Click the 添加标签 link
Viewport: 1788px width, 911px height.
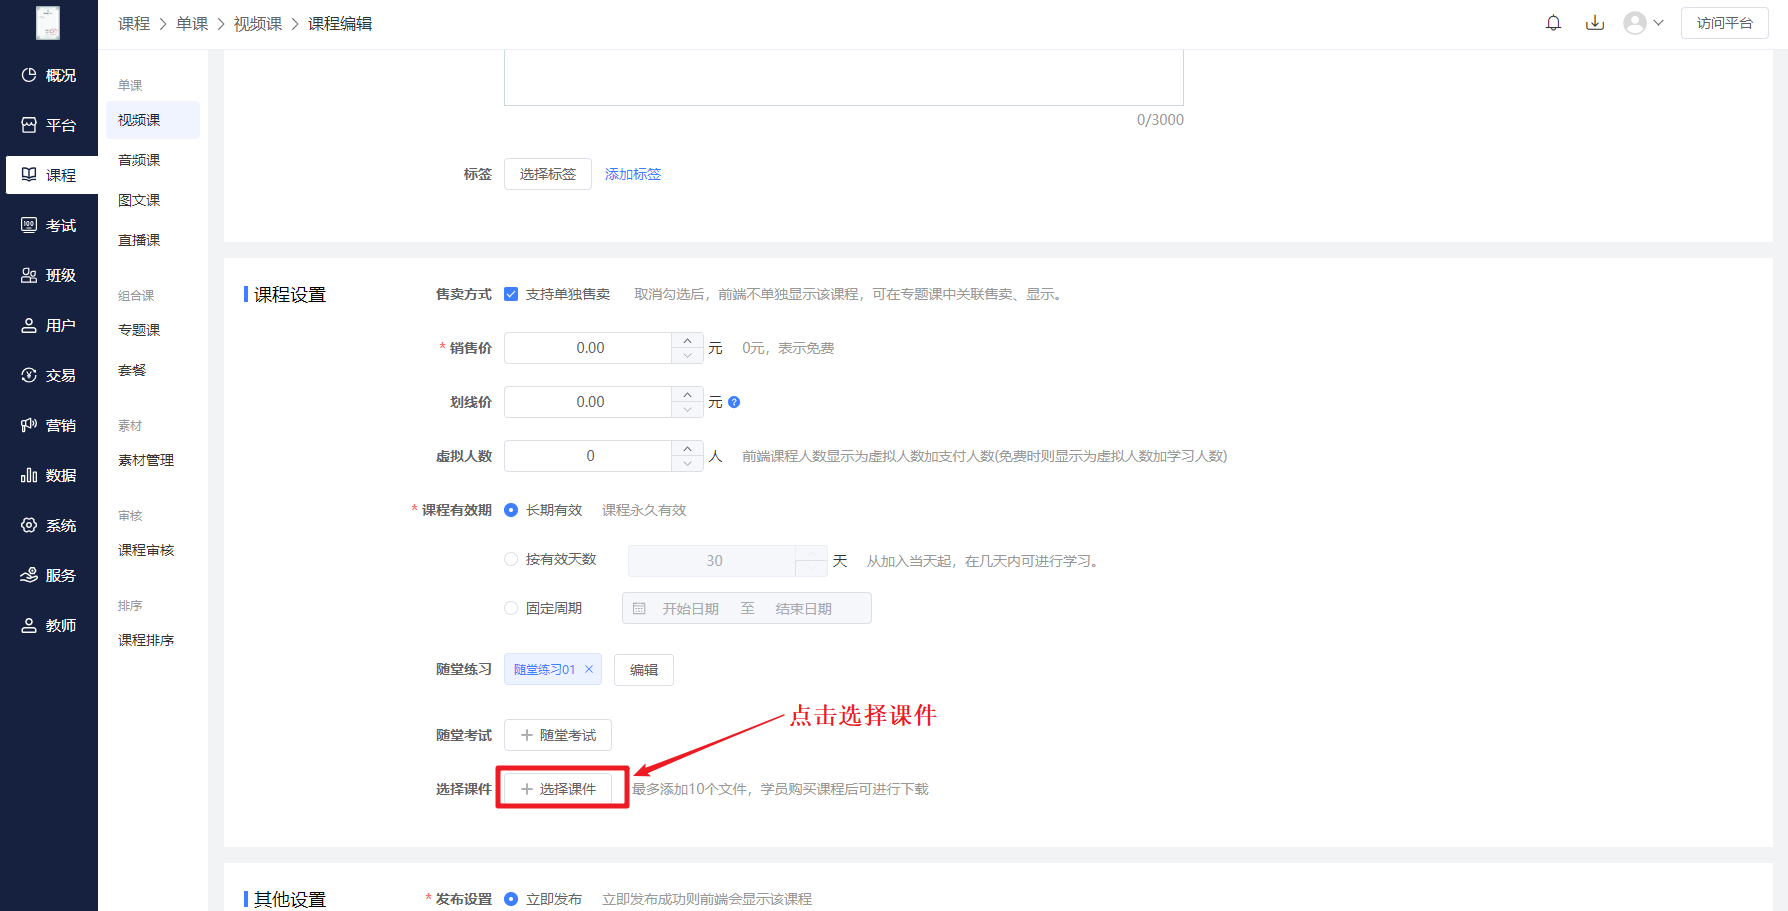point(633,174)
